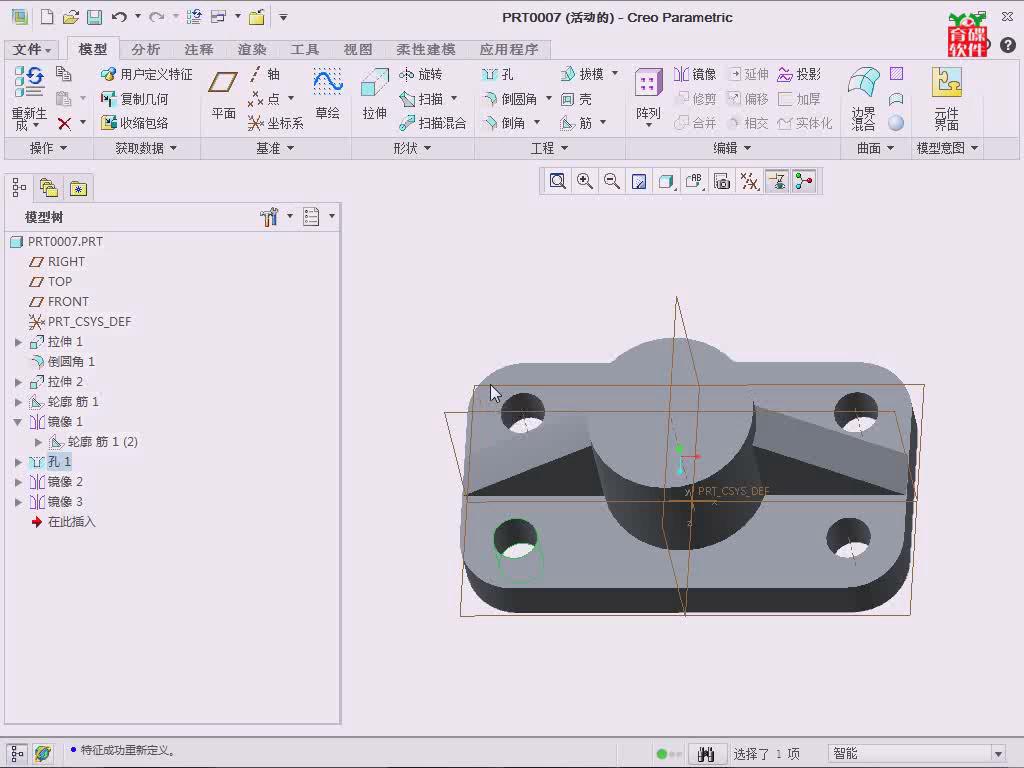The width and height of the screenshot is (1024, 768).
Task: Open the help question mark icon
Action: tap(1008, 44)
